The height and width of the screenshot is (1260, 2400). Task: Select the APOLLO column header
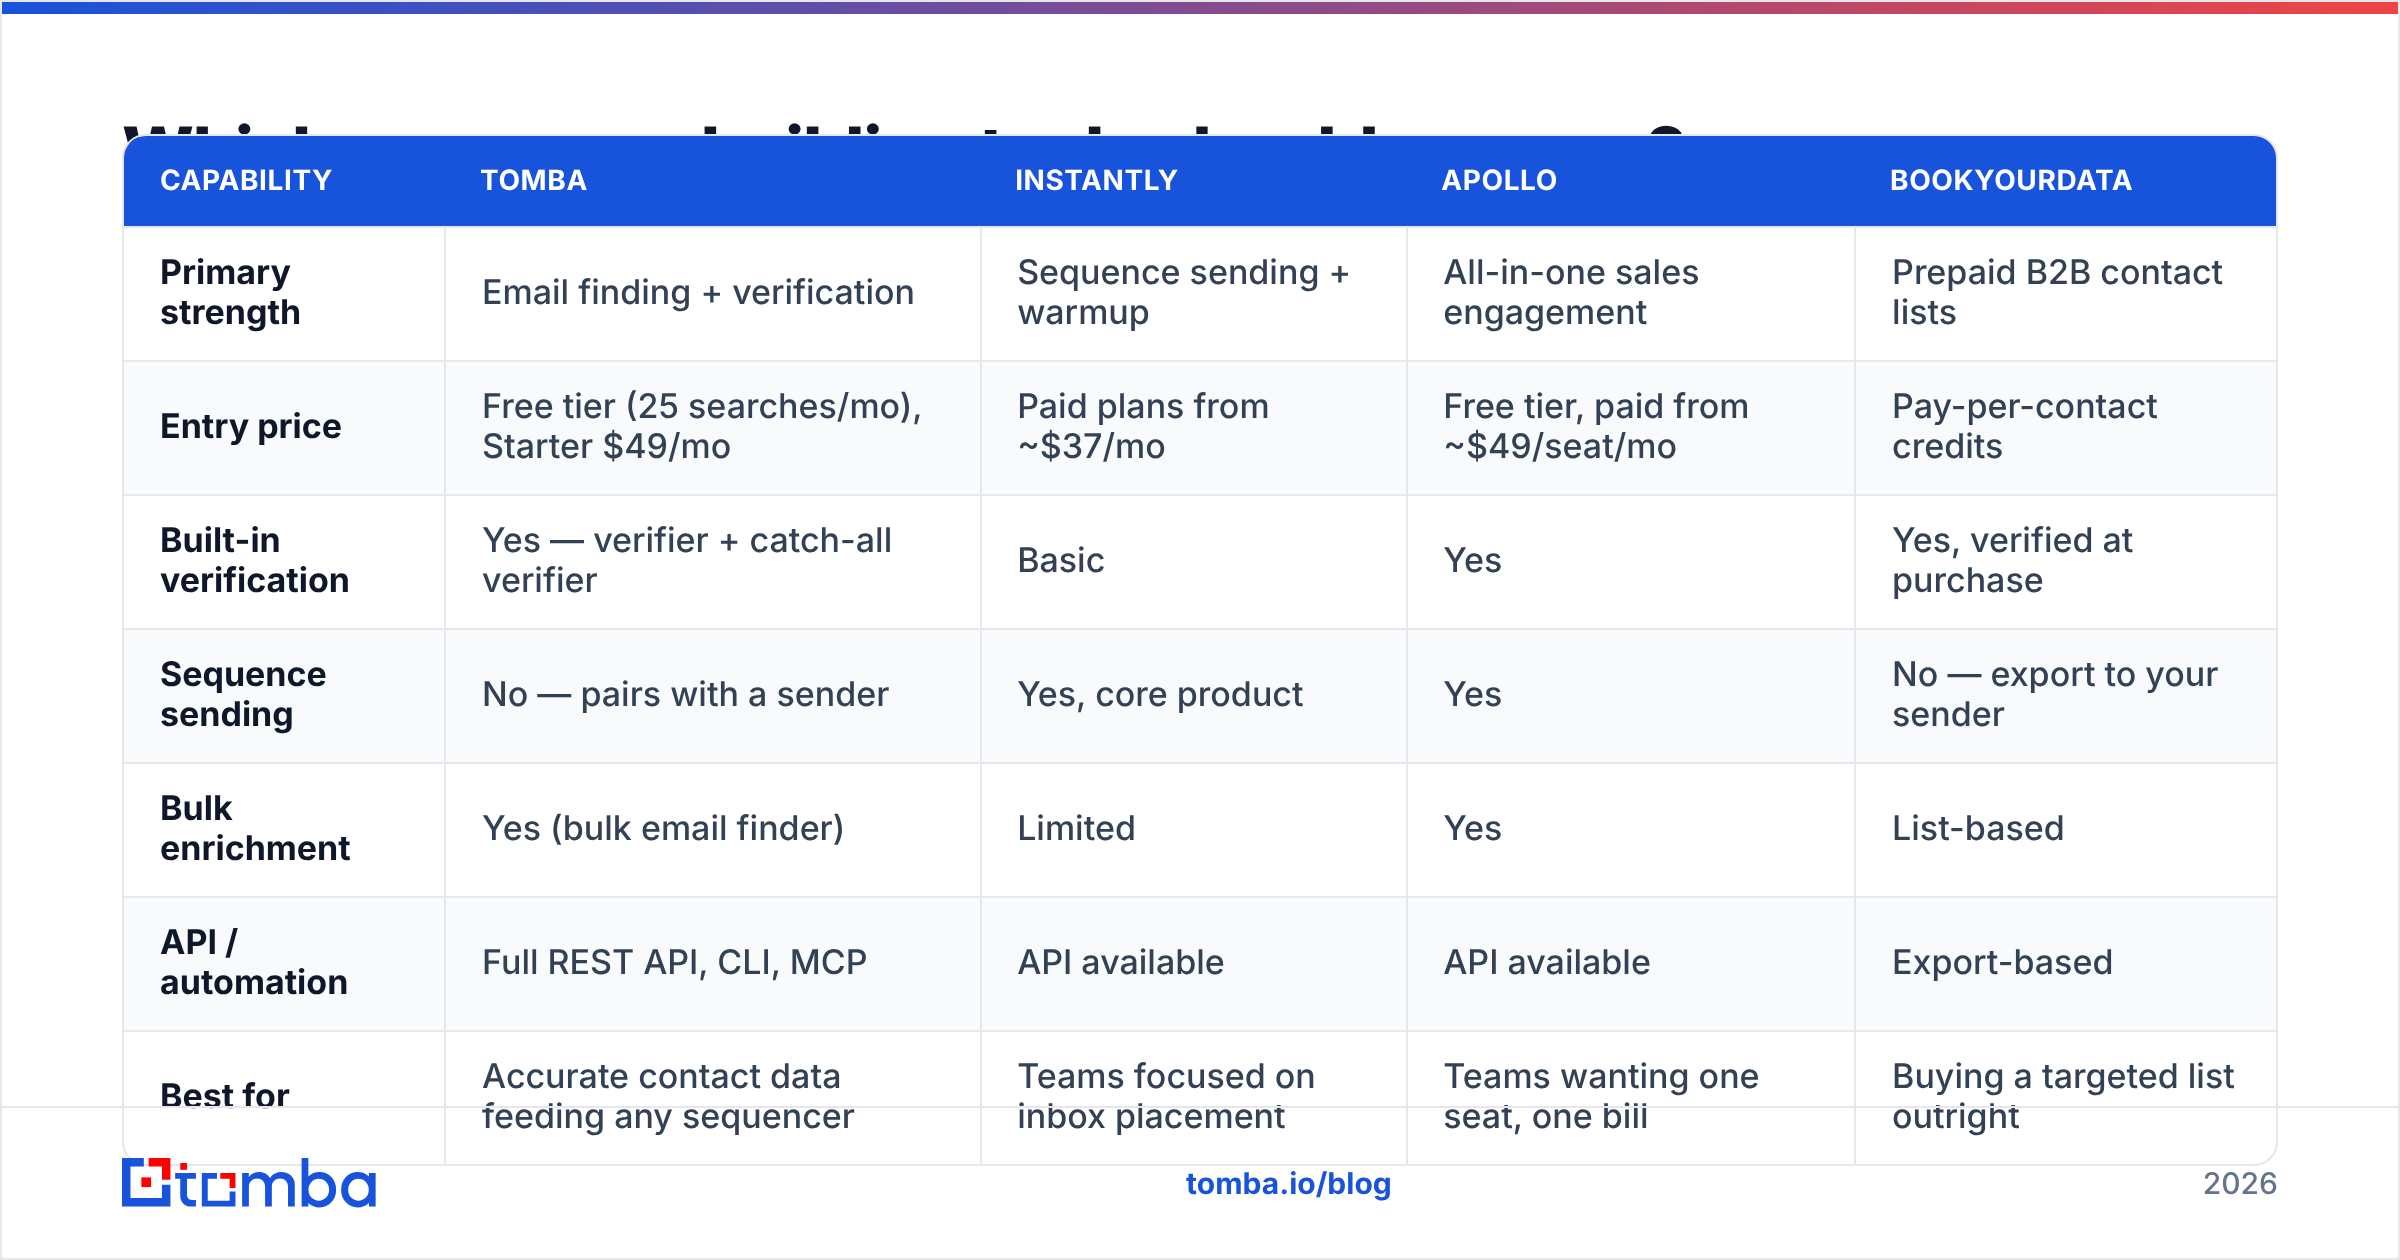click(1499, 180)
